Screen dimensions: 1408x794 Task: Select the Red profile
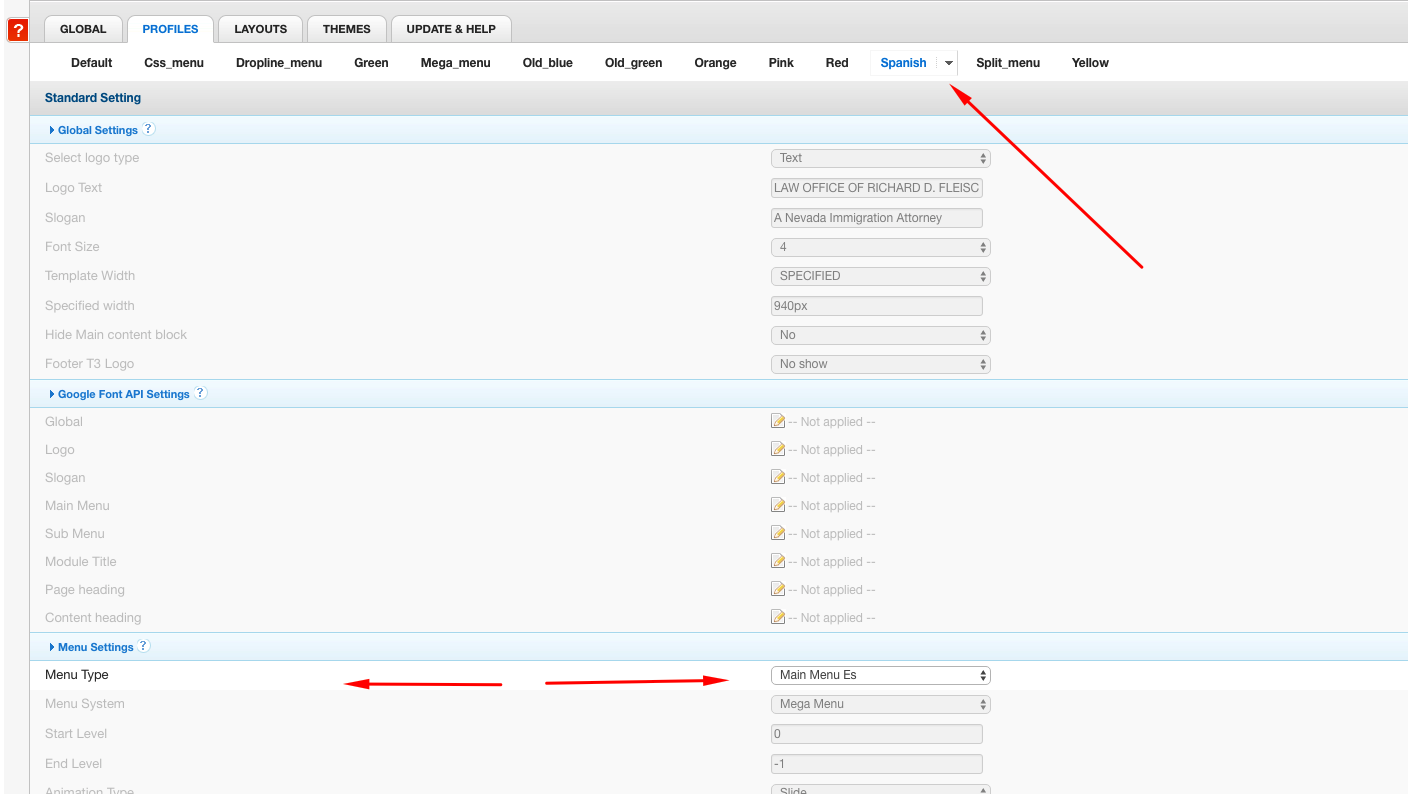(837, 63)
